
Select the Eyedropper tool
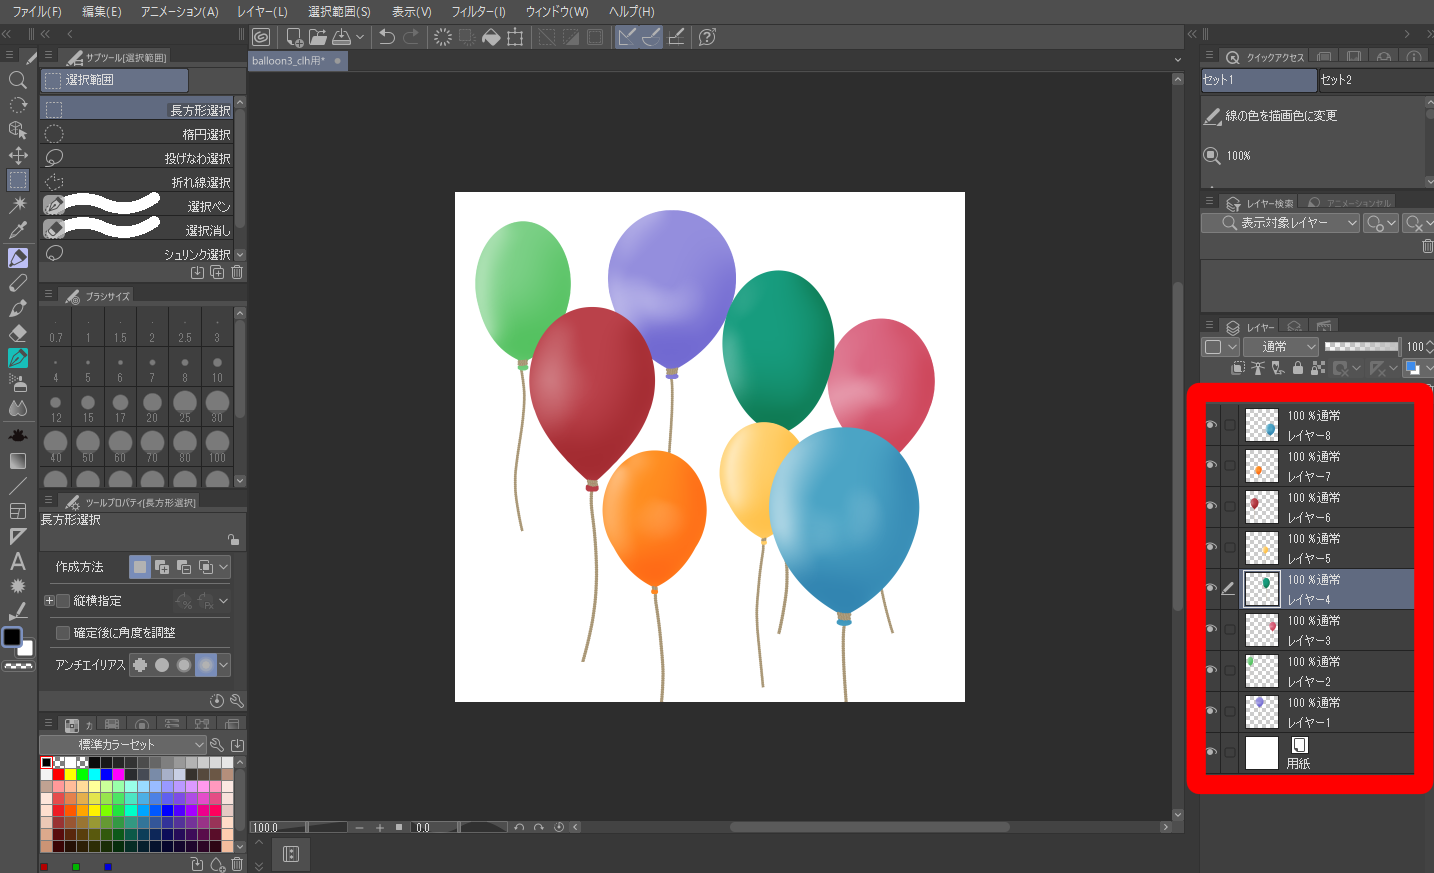[17, 230]
